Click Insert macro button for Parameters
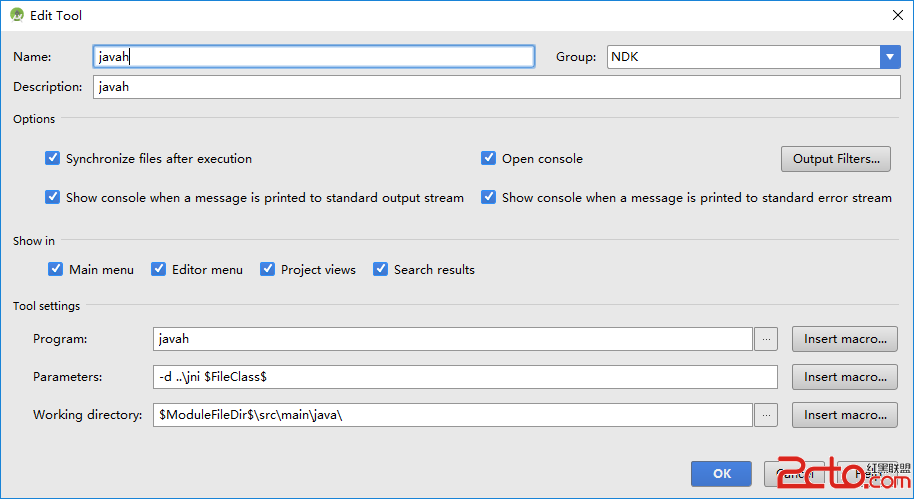The height and width of the screenshot is (499, 914). click(845, 377)
